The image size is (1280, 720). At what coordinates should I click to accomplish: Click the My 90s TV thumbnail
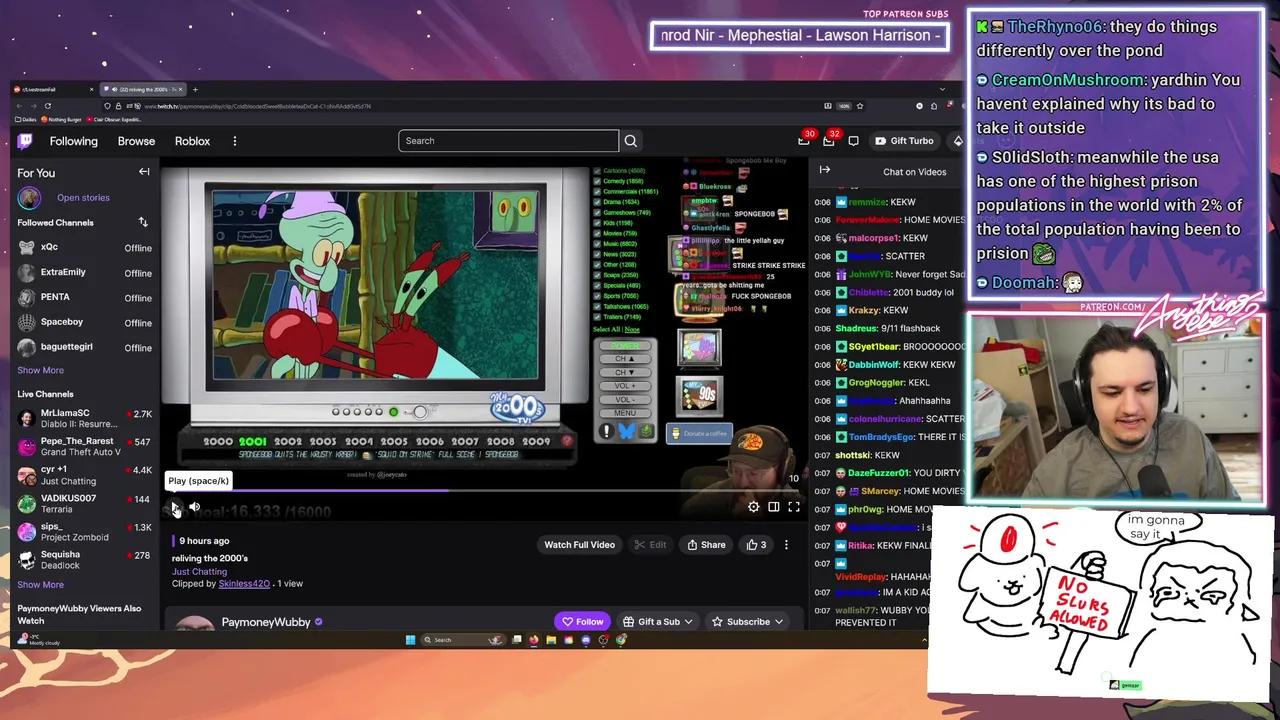[x=699, y=395]
